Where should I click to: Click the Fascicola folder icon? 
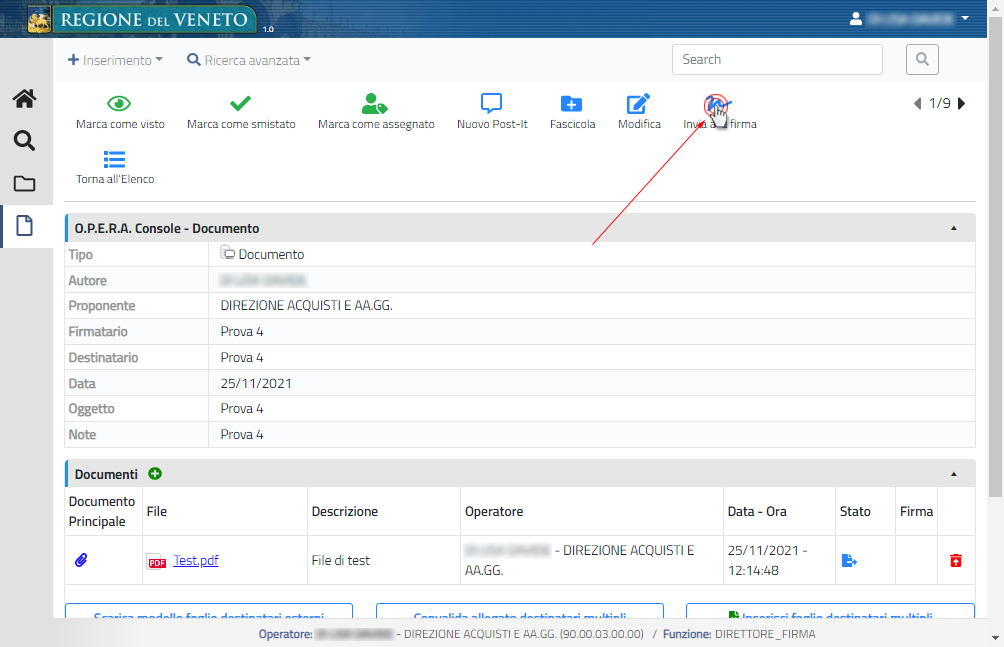571,104
